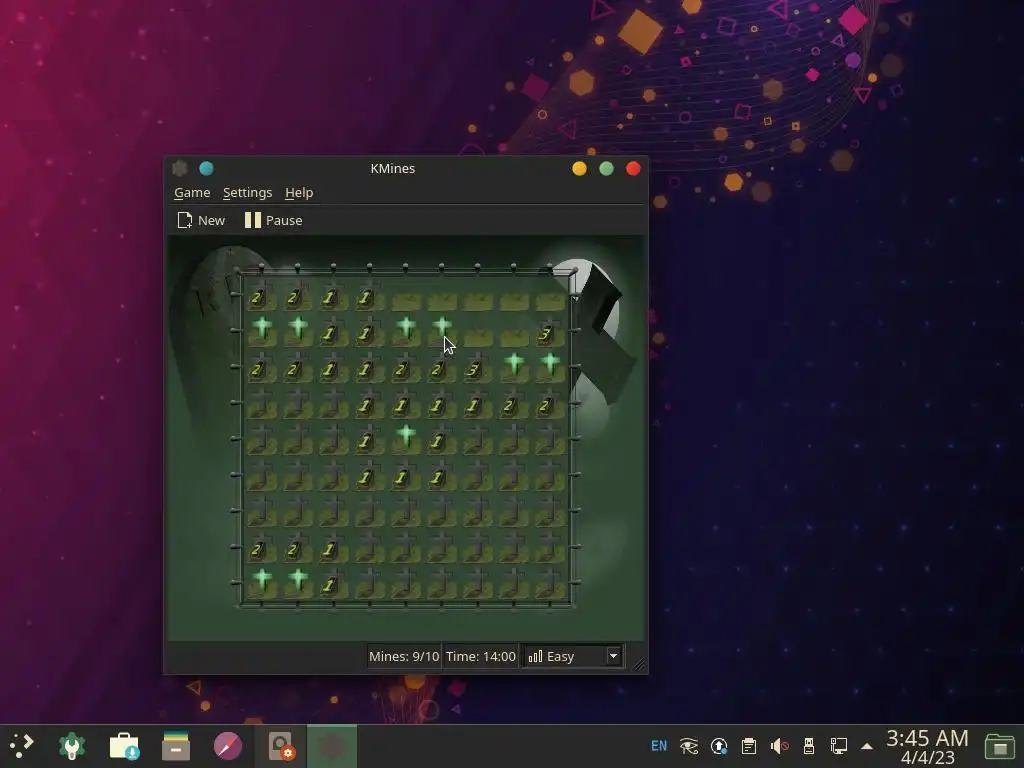Click the flag at the right end of third row
Screen dimensions: 1024x768
coord(550,368)
